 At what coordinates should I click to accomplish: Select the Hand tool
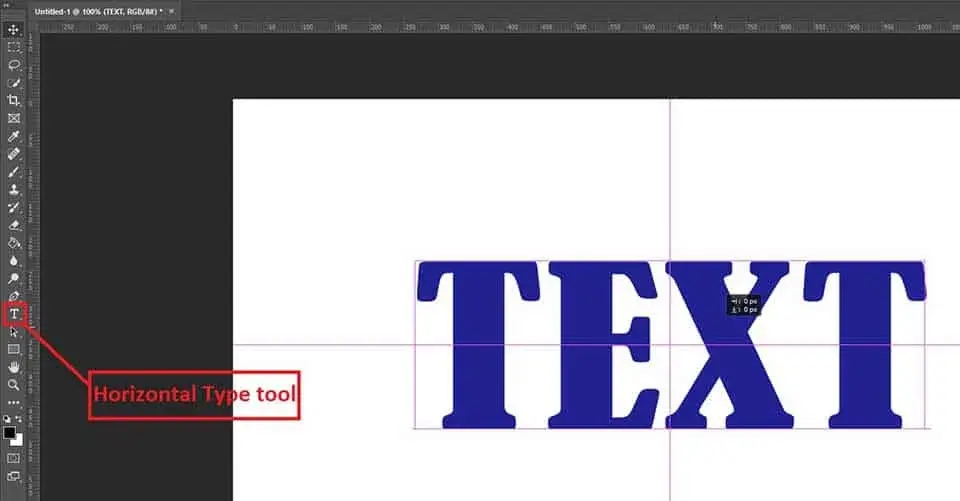pyautogui.click(x=13, y=367)
